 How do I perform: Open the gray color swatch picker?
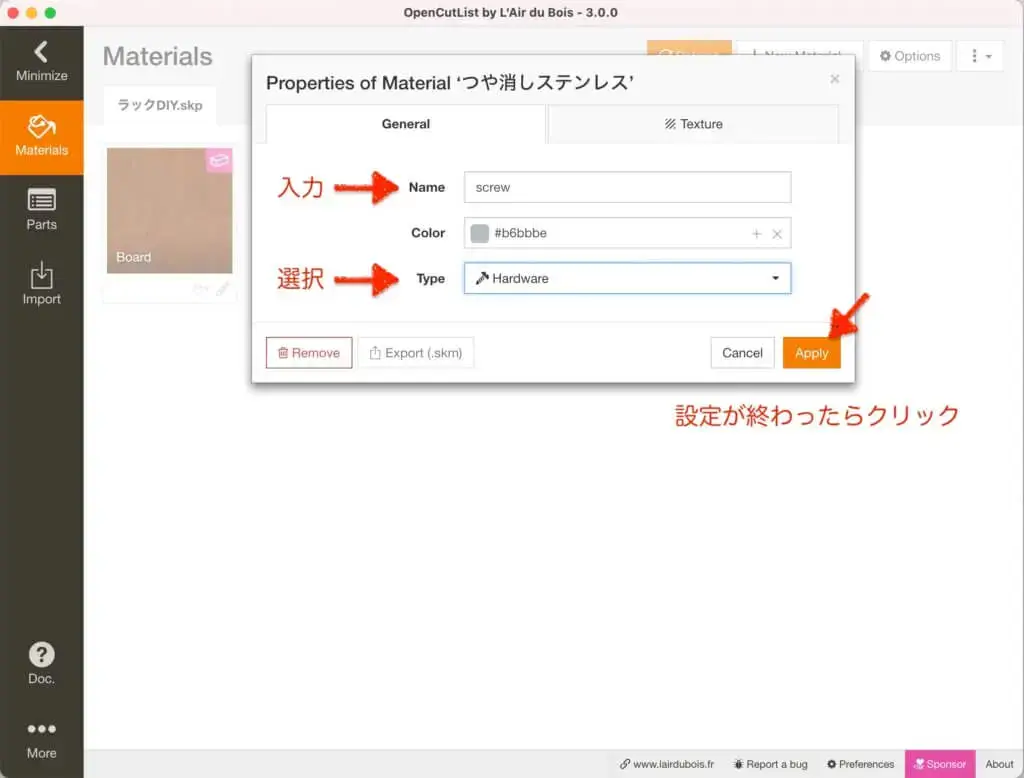pyautogui.click(x=479, y=233)
